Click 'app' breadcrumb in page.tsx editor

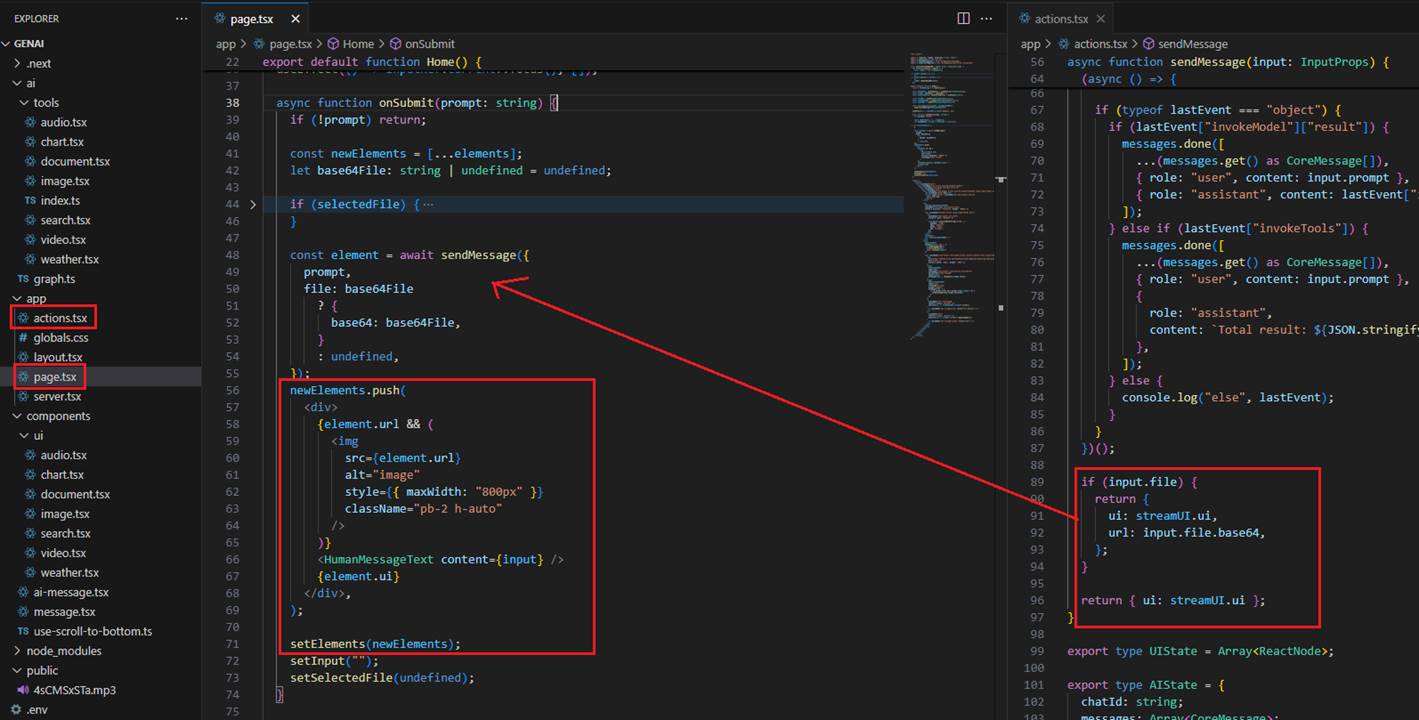coord(226,44)
